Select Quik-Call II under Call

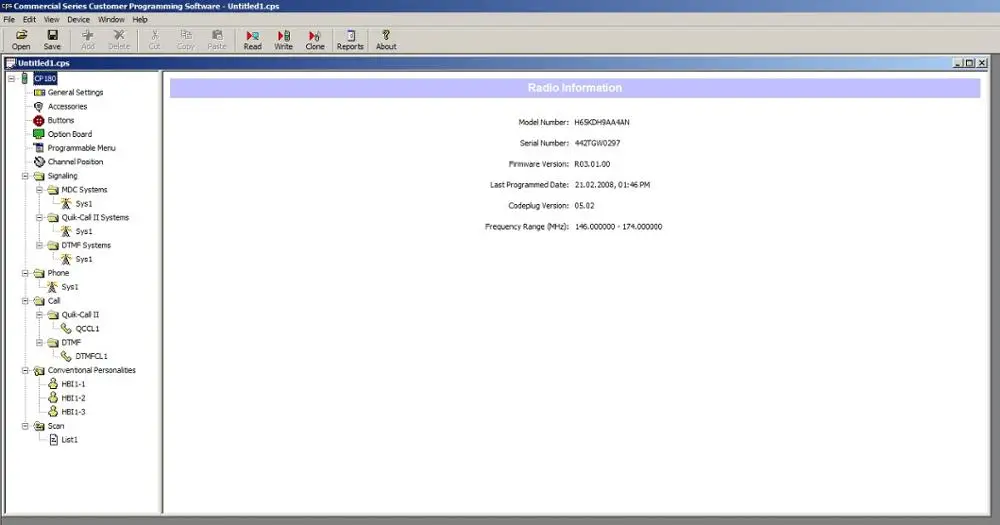tap(80, 314)
